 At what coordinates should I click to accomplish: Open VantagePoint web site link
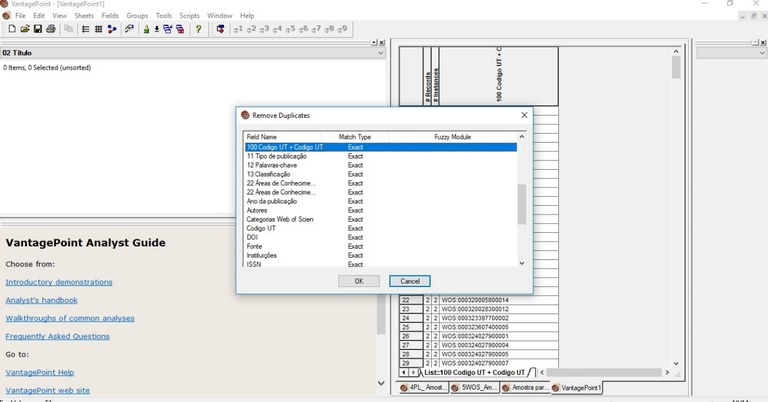point(48,391)
